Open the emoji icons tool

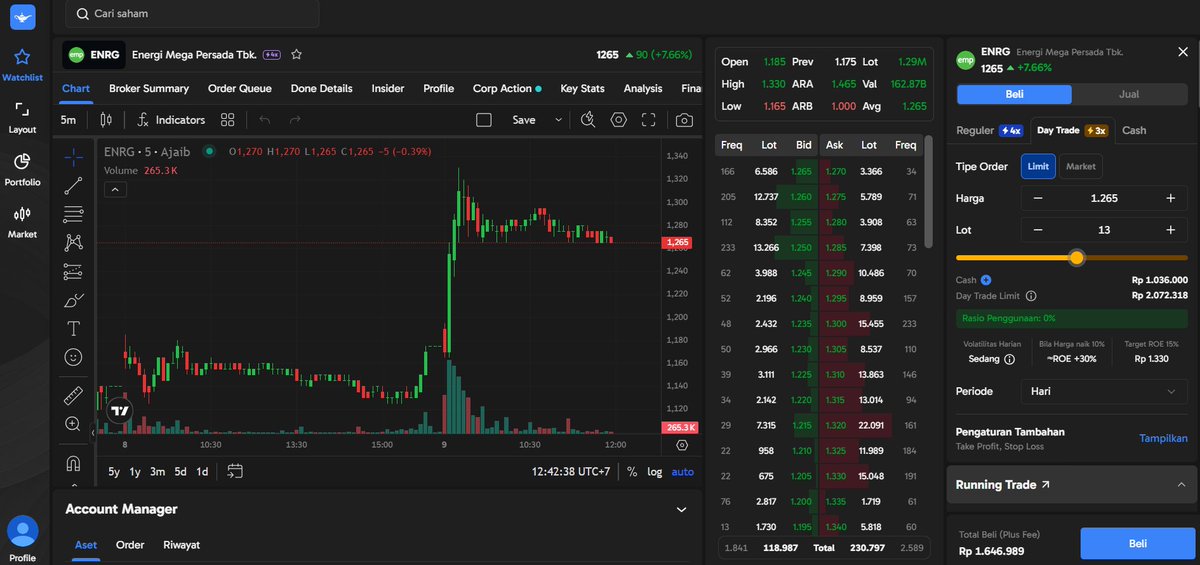73,357
